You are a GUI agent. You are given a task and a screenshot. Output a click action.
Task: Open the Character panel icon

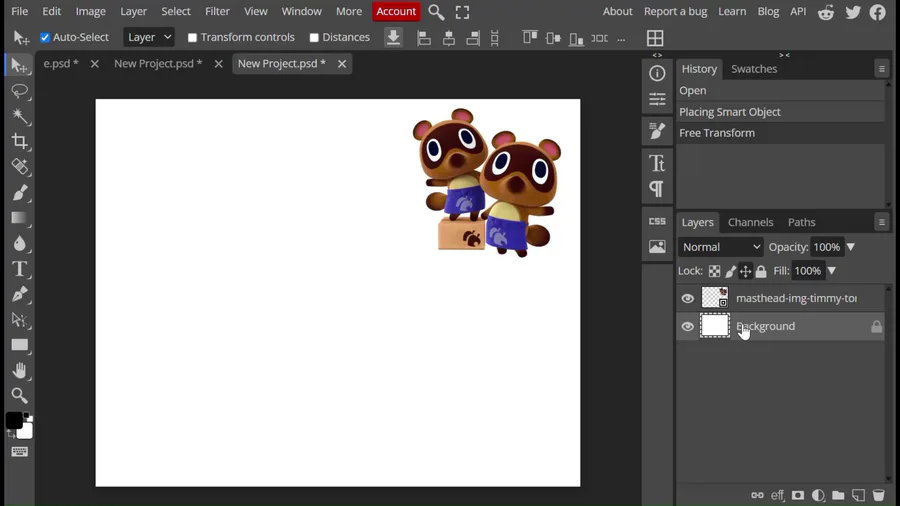(657, 164)
